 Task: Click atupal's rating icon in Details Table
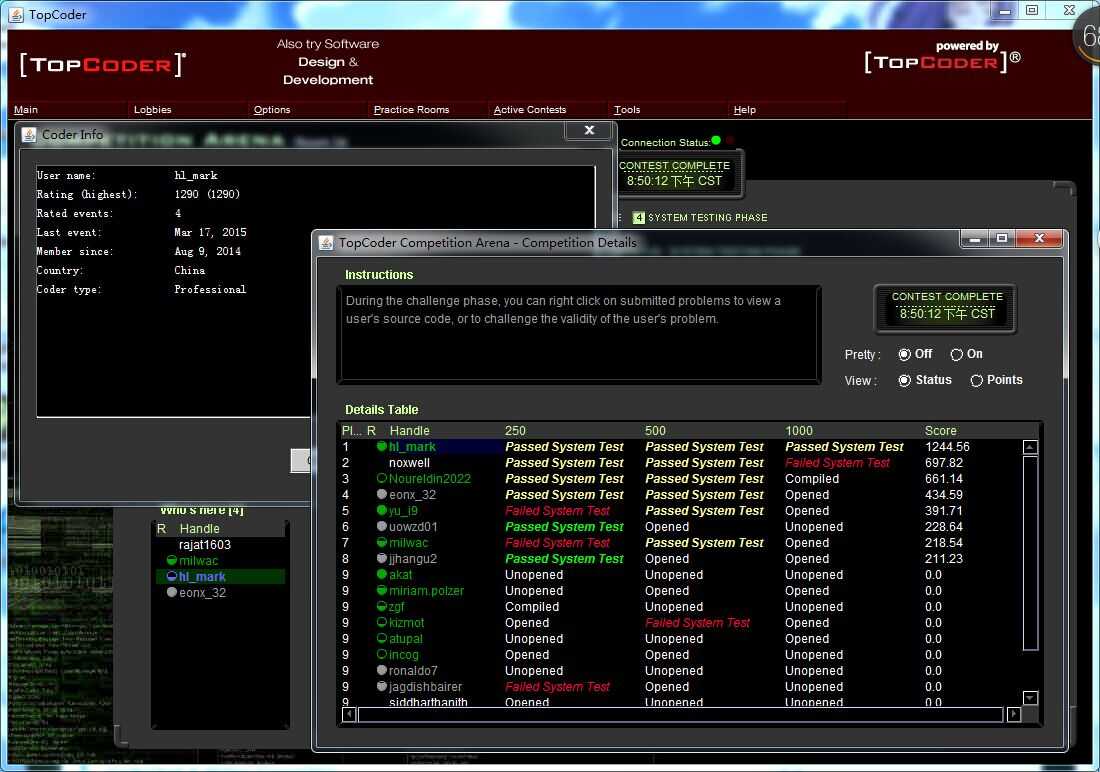382,638
